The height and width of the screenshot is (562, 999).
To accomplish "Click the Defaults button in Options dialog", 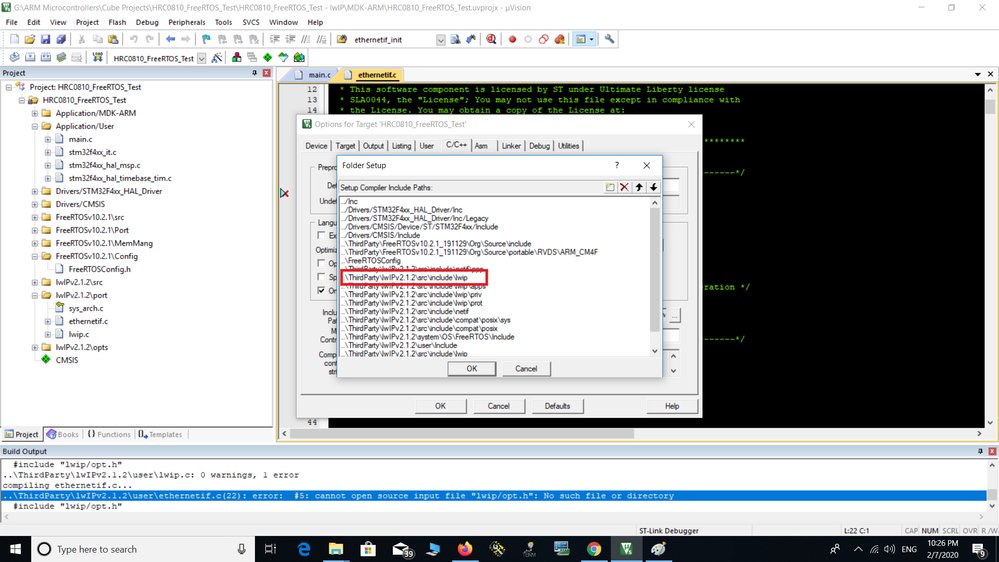I will click(x=557, y=406).
